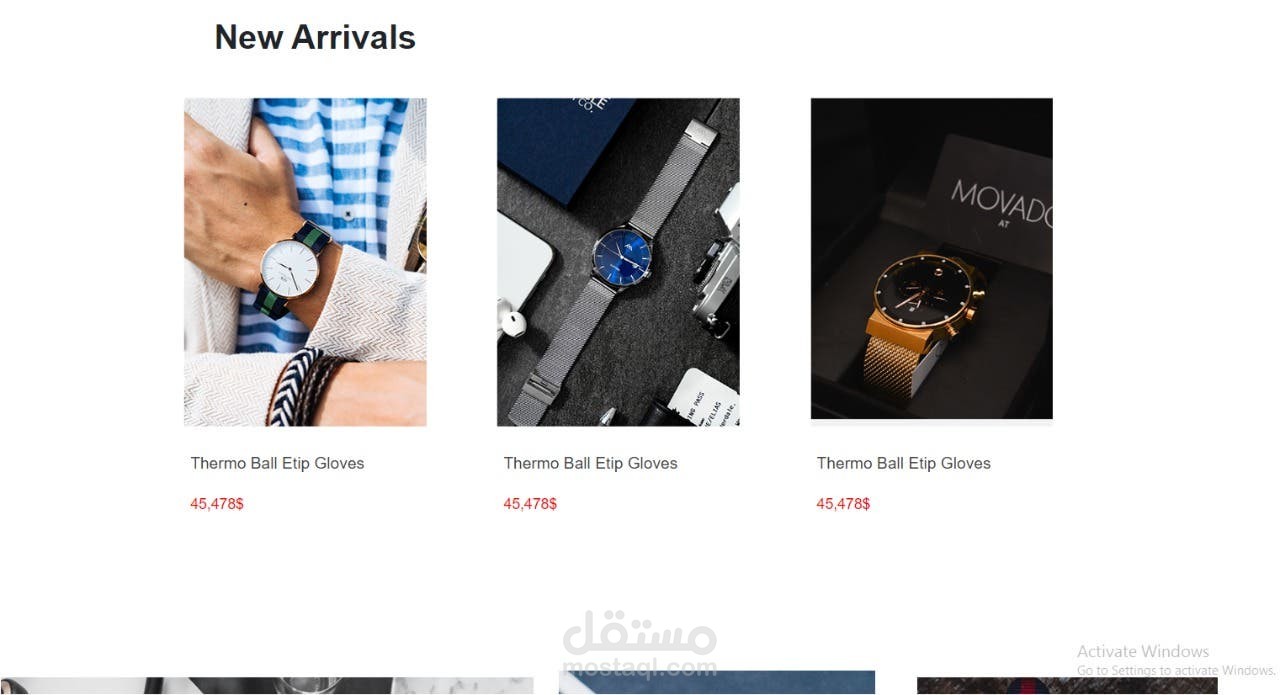The image size is (1280, 695).
Task: Open the partially visible blue bottom-center image
Action: (x=716, y=683)
